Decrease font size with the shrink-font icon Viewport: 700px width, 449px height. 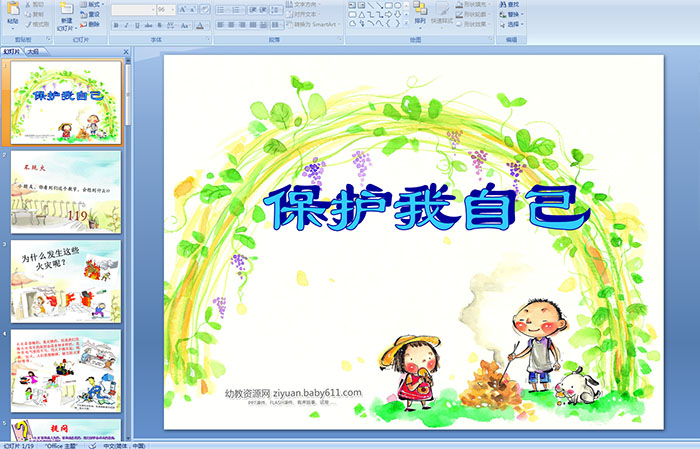click(192, 9)
